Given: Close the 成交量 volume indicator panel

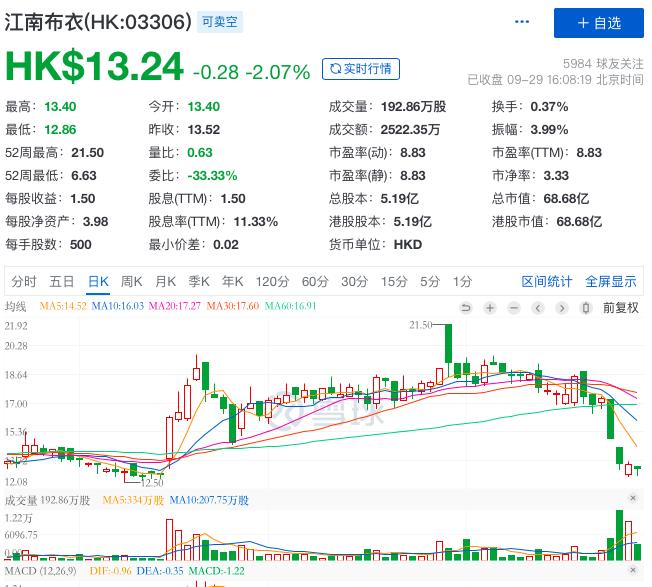Looking at the screenshot, I should point(633,498).
